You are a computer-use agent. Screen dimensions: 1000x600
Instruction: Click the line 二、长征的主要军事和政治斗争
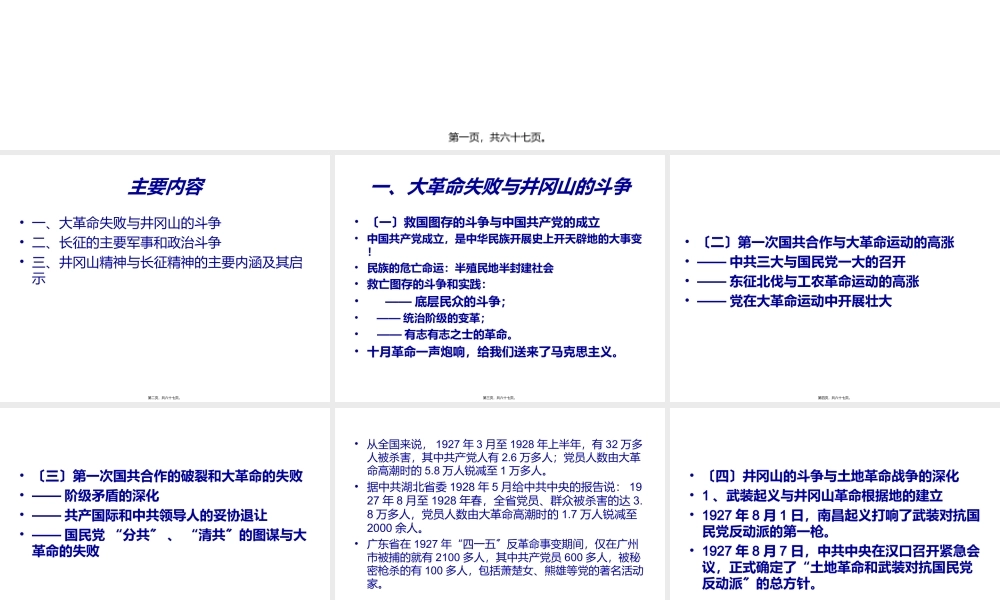click(125, 242)
